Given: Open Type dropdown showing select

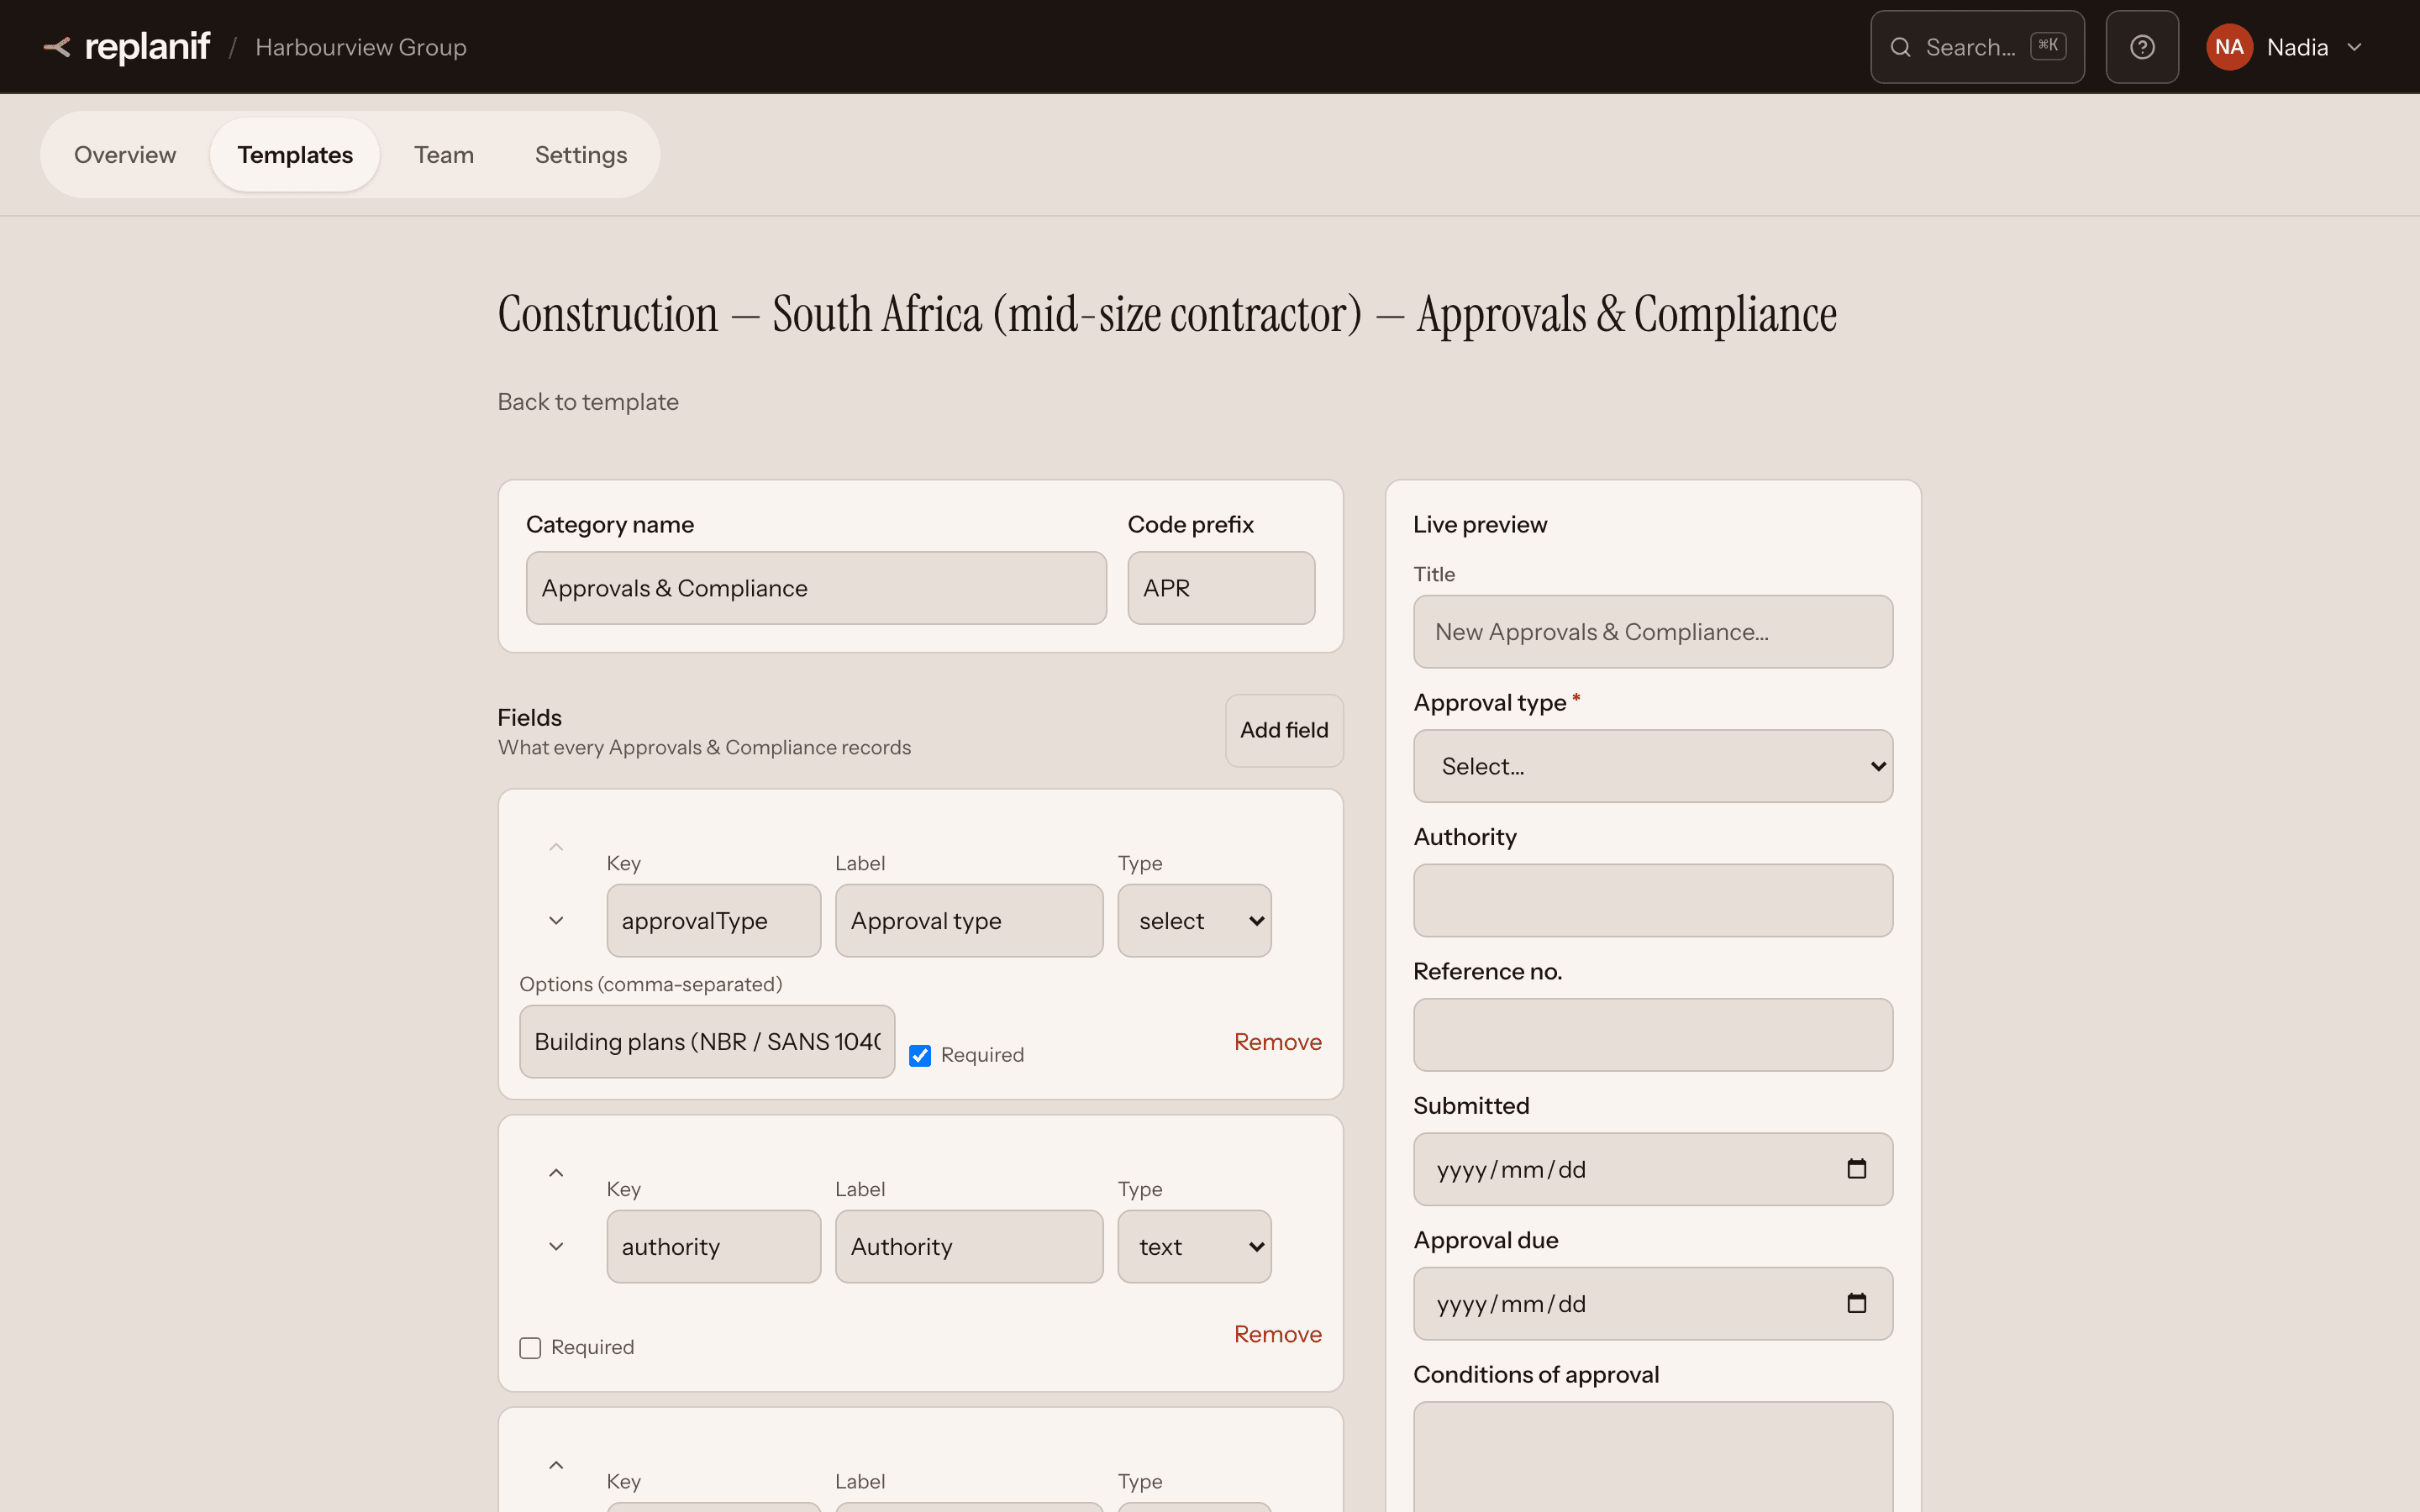Looking at the screenshot, I should (x=1194, y=920).
